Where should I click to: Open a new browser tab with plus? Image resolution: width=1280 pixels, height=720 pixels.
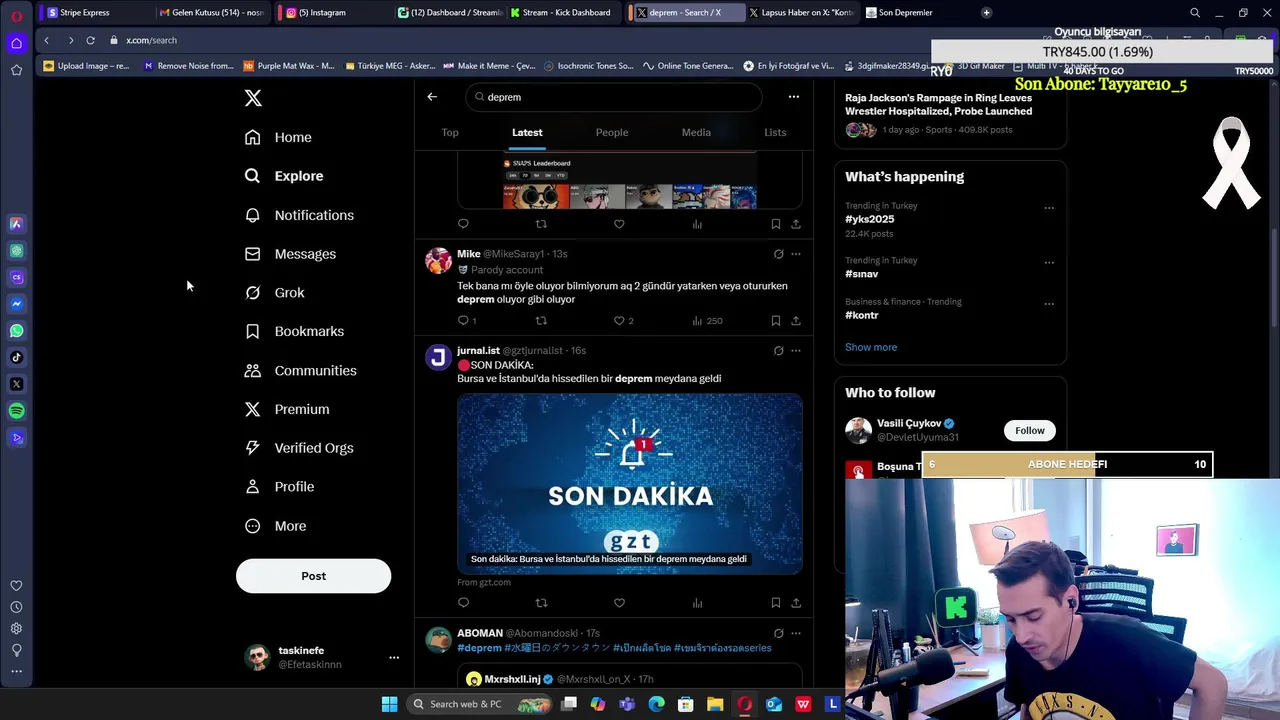pos(986,12)
